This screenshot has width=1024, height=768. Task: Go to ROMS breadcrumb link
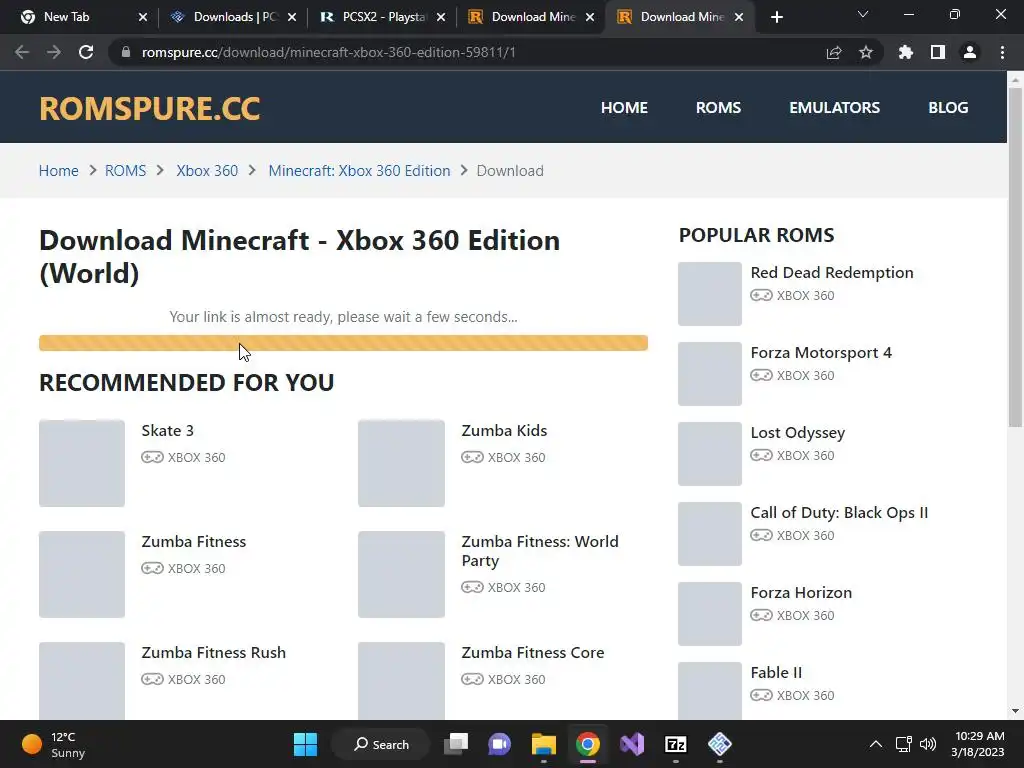click(125, 171)
